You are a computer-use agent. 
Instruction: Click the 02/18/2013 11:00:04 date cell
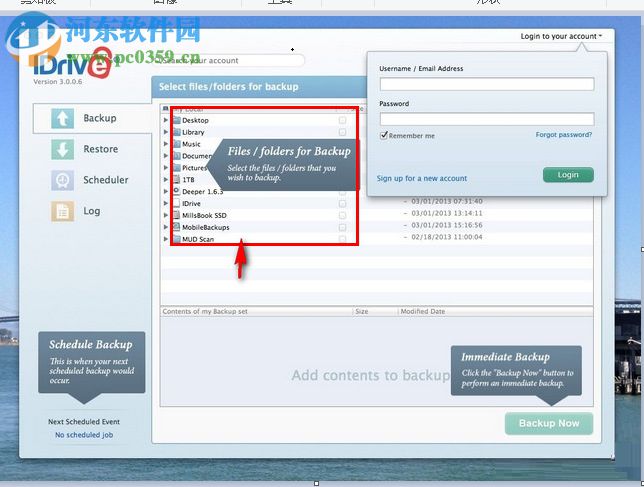click(x=447, y=237)
